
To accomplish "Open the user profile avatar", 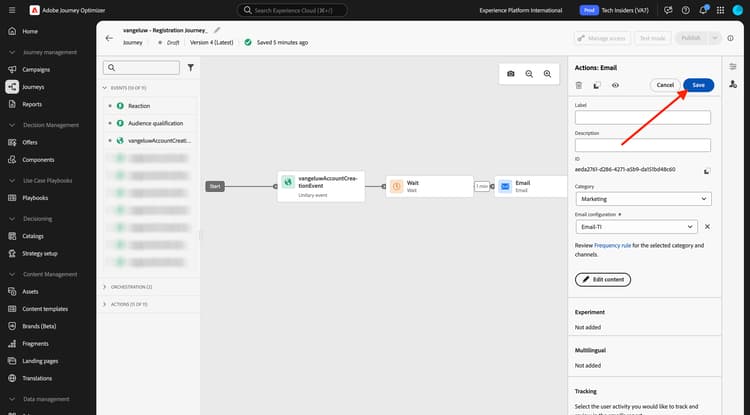I will [738, 10].
